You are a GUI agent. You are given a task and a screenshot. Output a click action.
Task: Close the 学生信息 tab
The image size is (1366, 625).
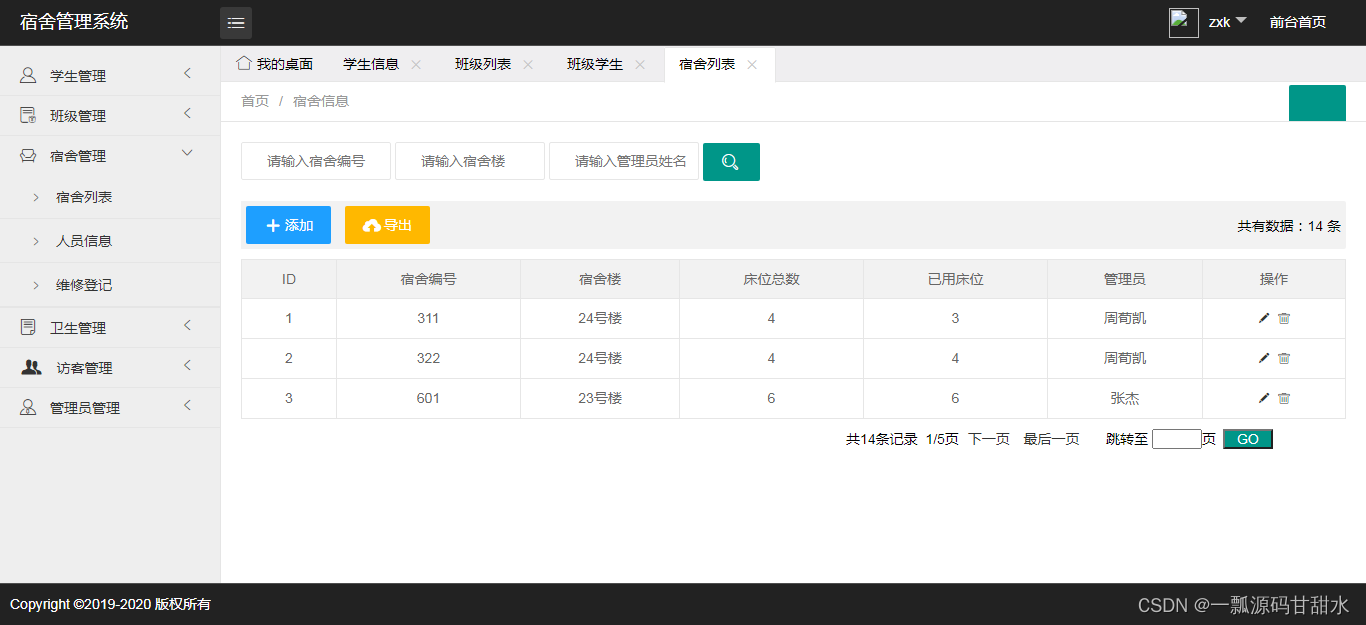[416, 64]
